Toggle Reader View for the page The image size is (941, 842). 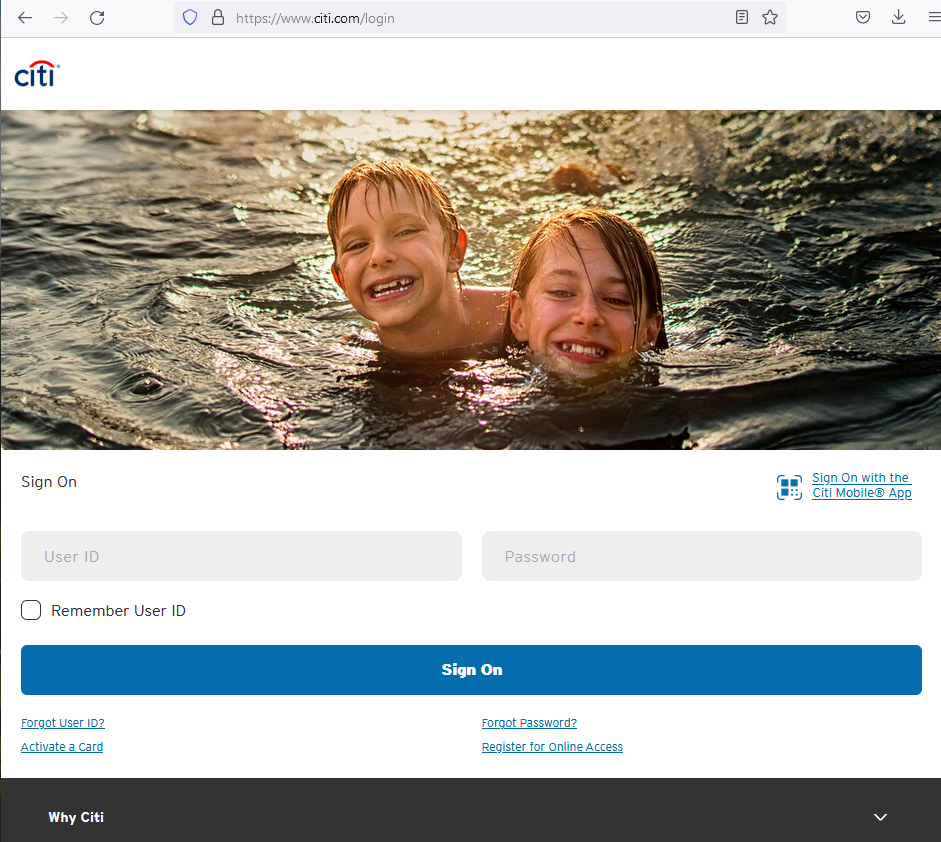[741, 17]
